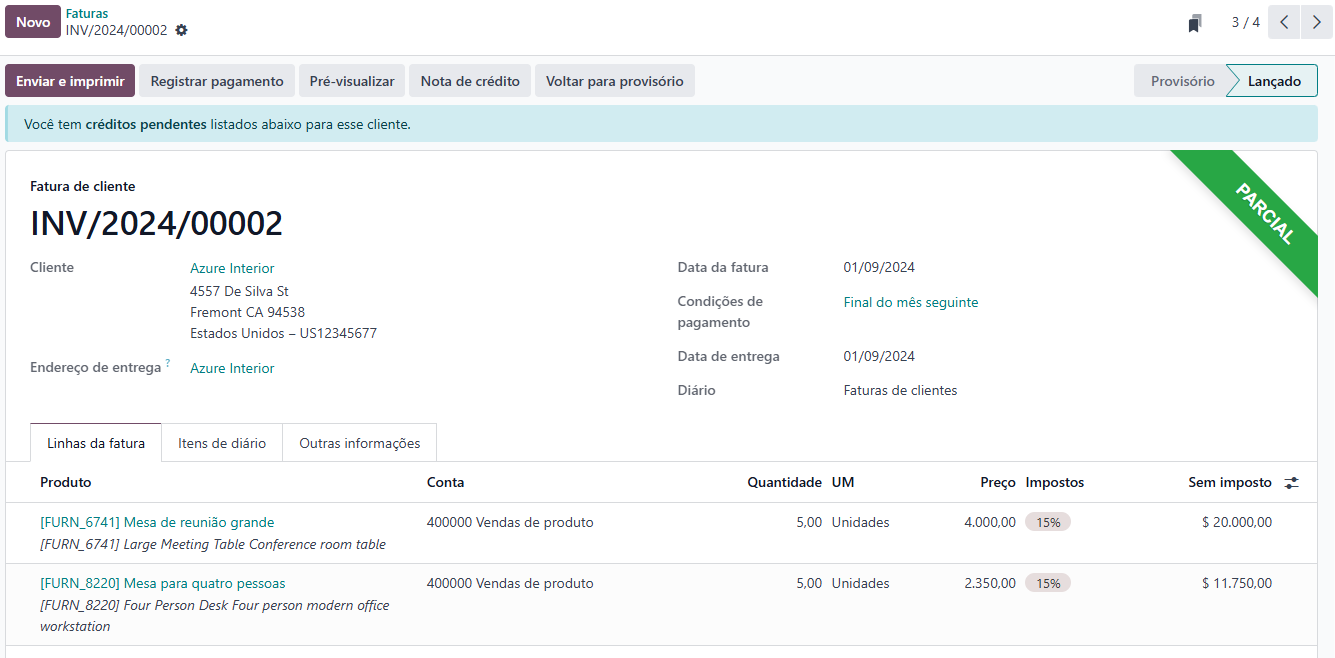Select the Provisório status stage
The image size is (1335, 658).
pos(1182,81)
